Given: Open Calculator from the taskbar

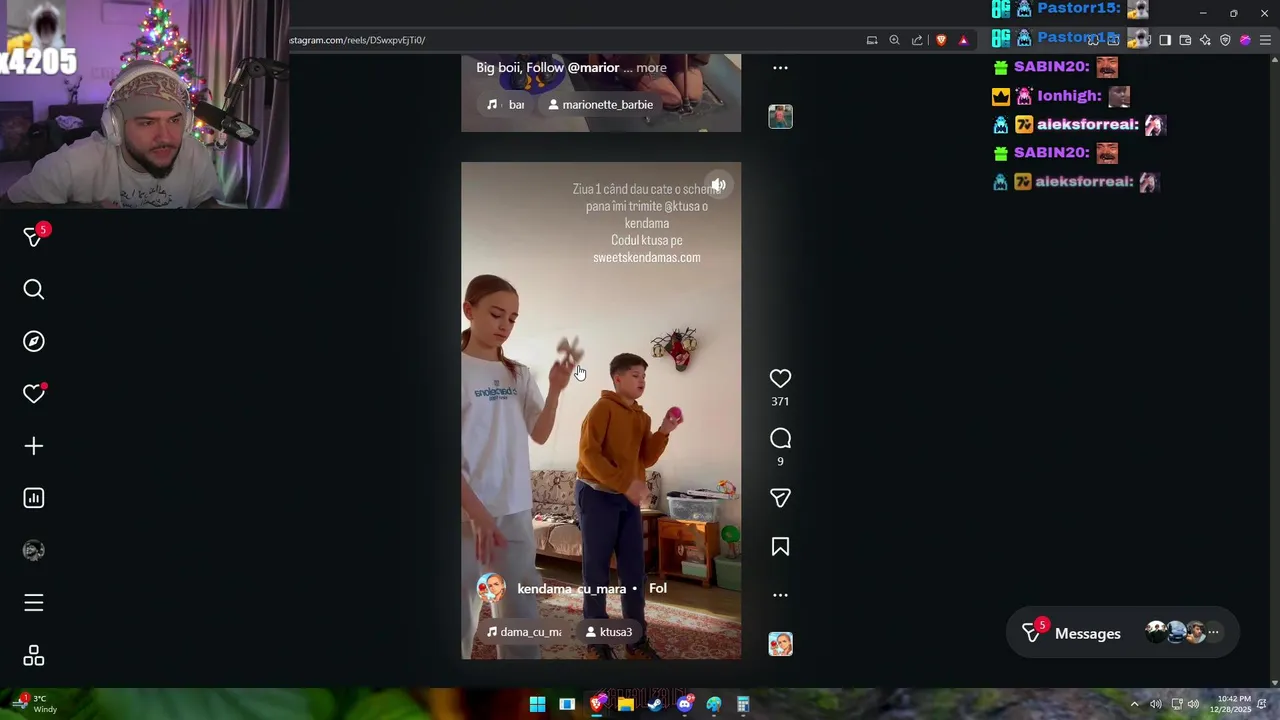Looking at the screenshot, I should coord(743,704).
